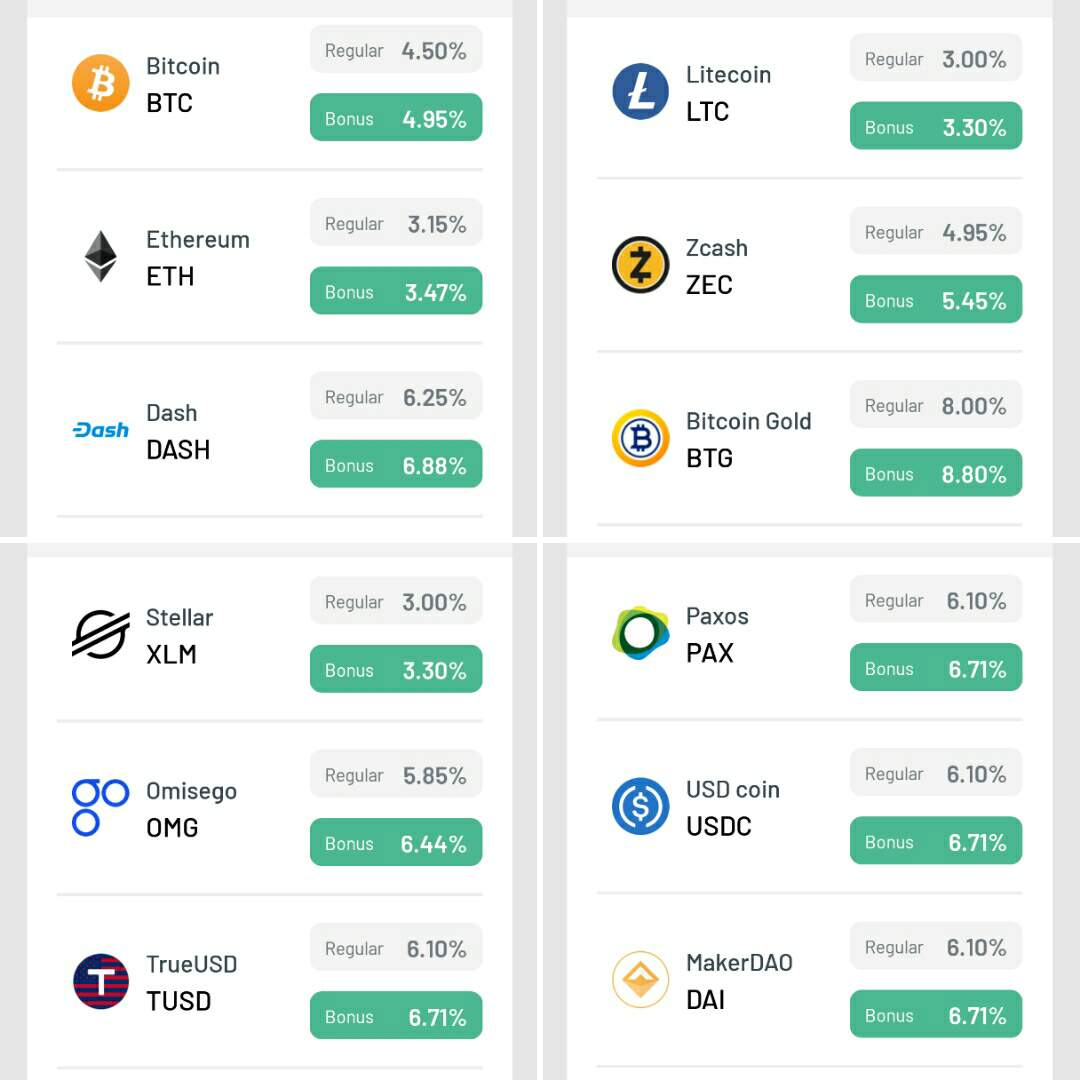Click the Paxos logo icon

click(640, 633)
